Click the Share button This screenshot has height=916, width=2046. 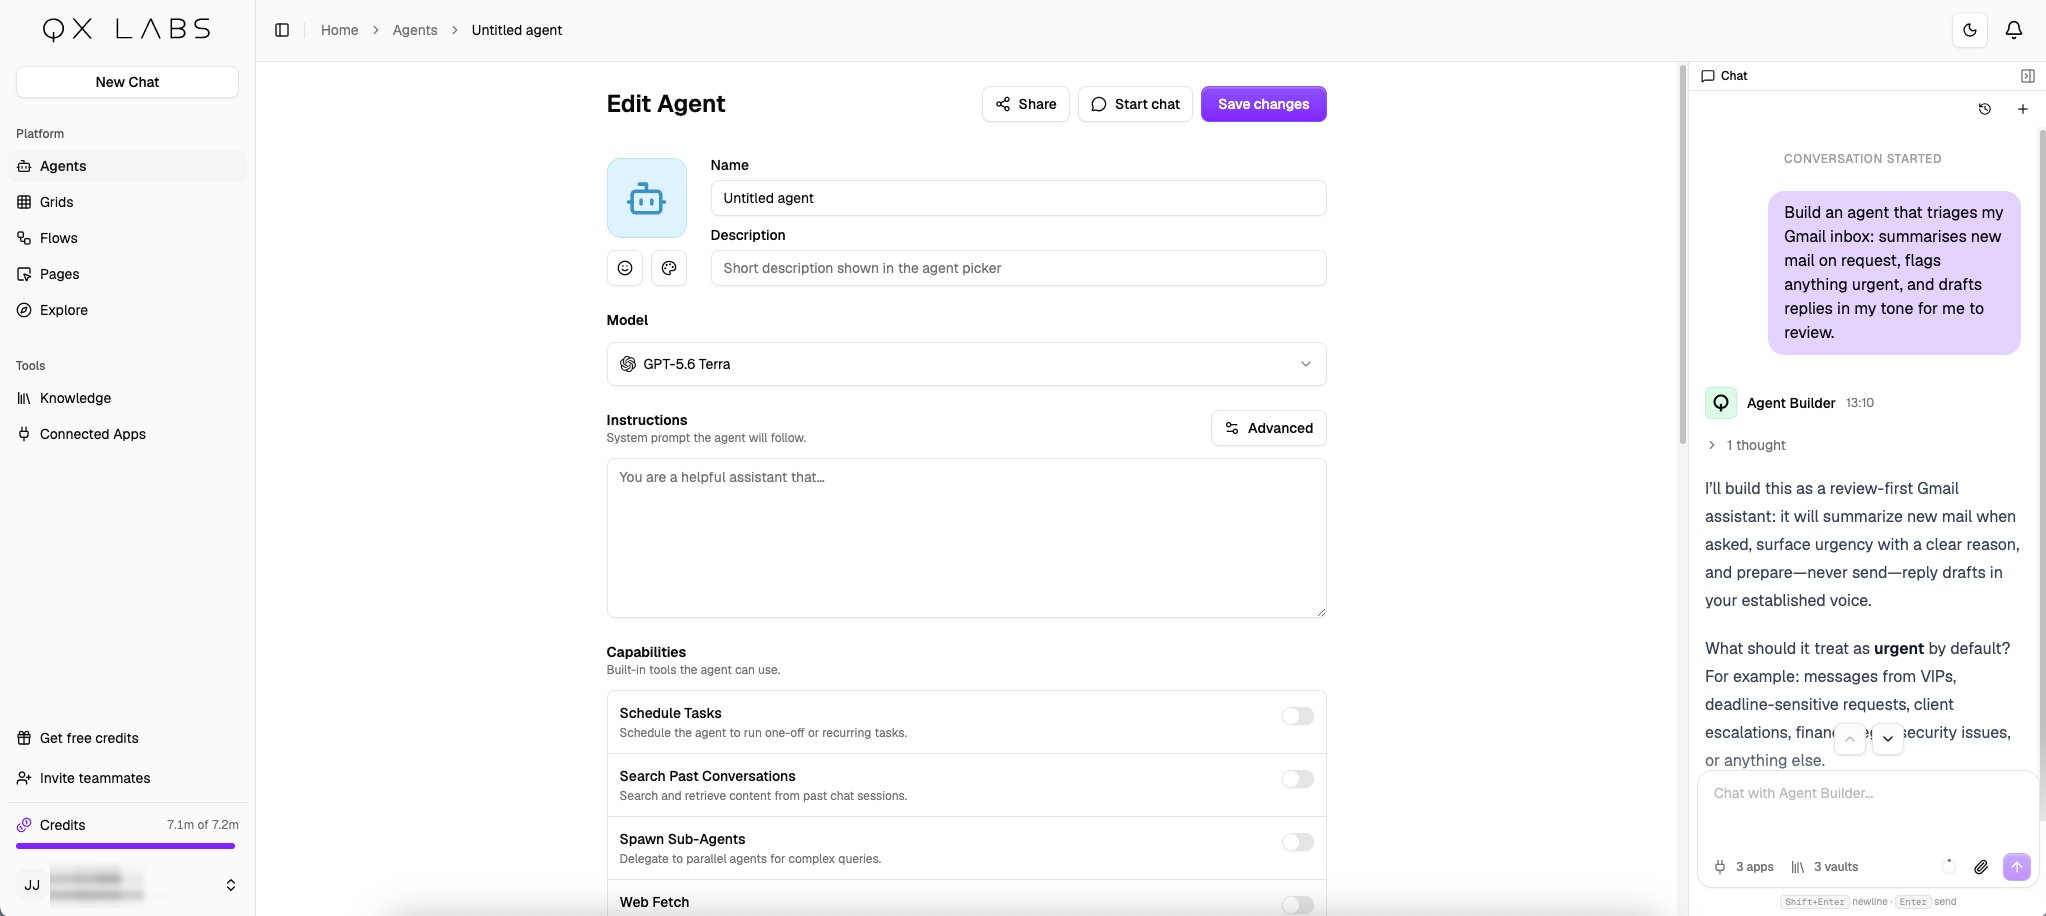(1026, 104)
